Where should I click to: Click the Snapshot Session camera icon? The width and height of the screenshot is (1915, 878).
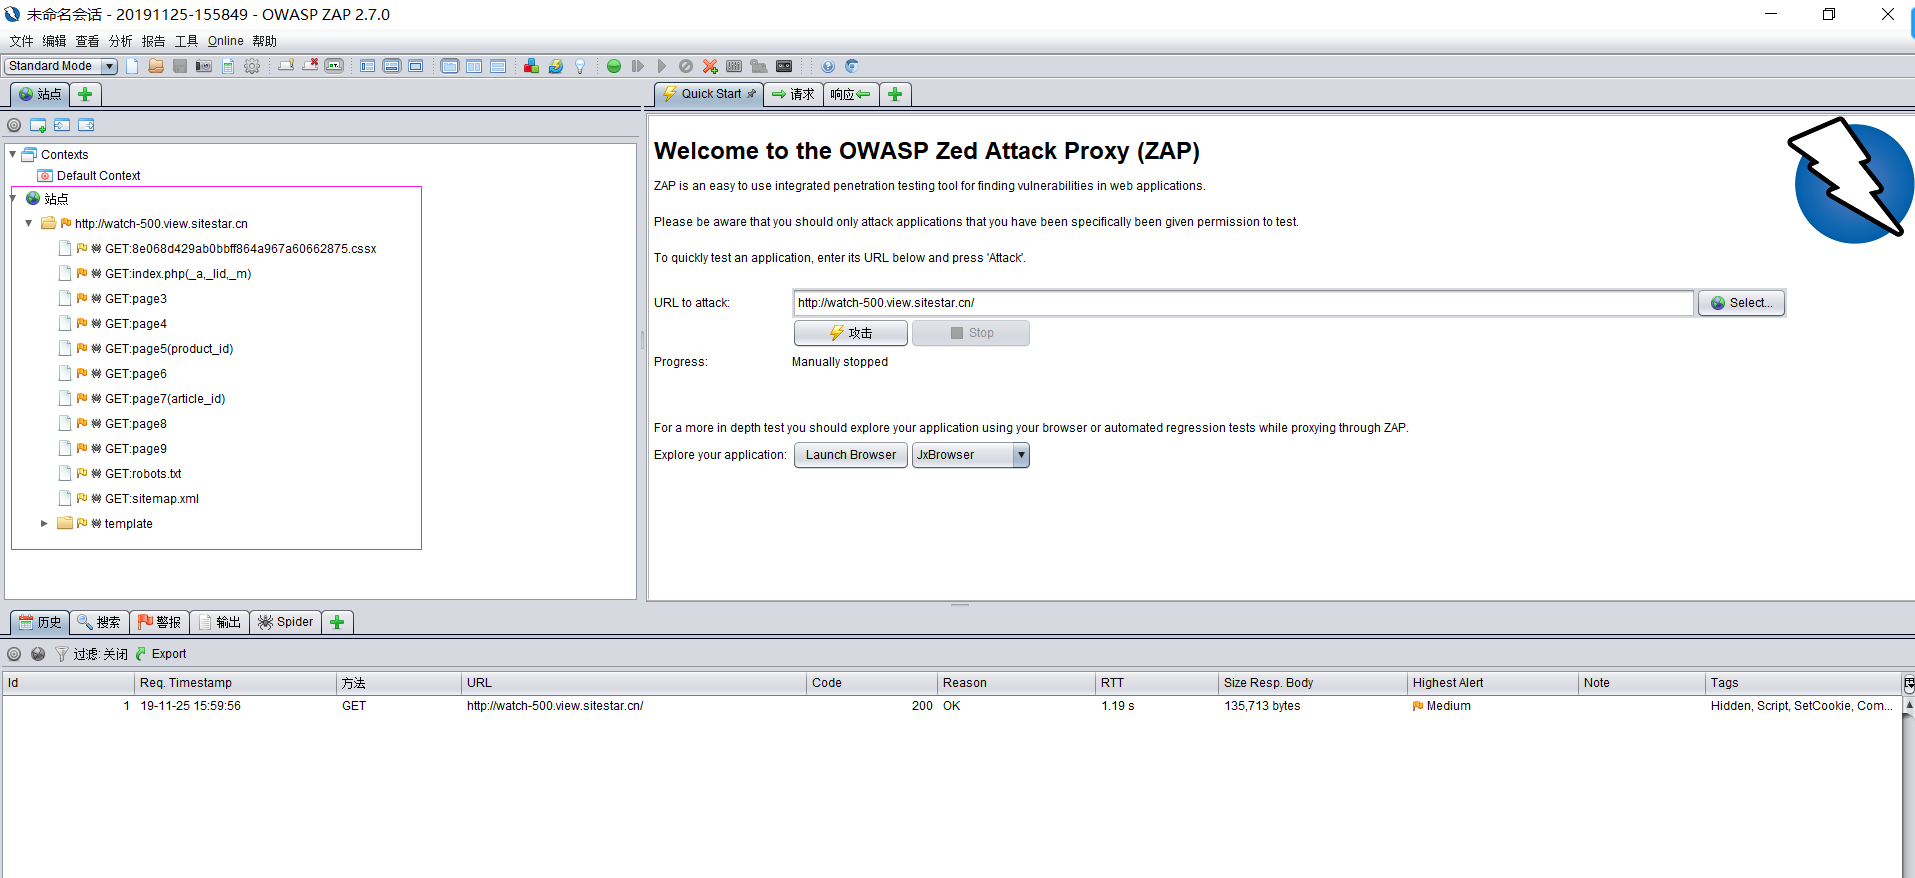(204, 66)
